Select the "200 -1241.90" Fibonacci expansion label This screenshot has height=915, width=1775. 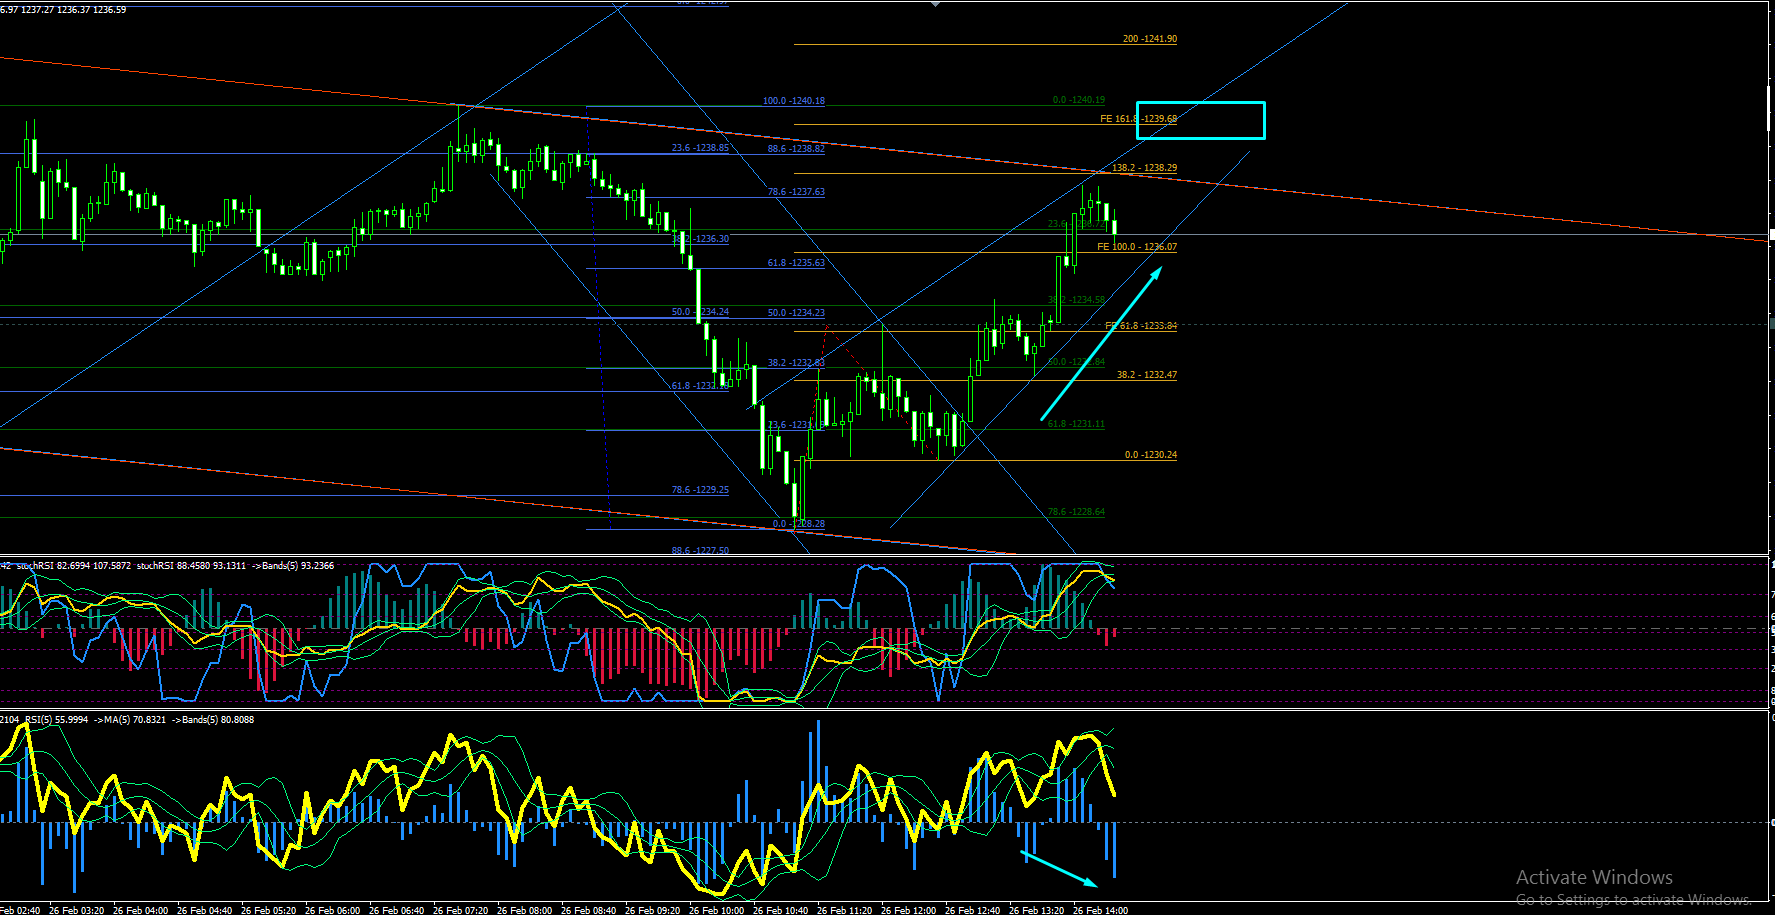point(1150,39)
